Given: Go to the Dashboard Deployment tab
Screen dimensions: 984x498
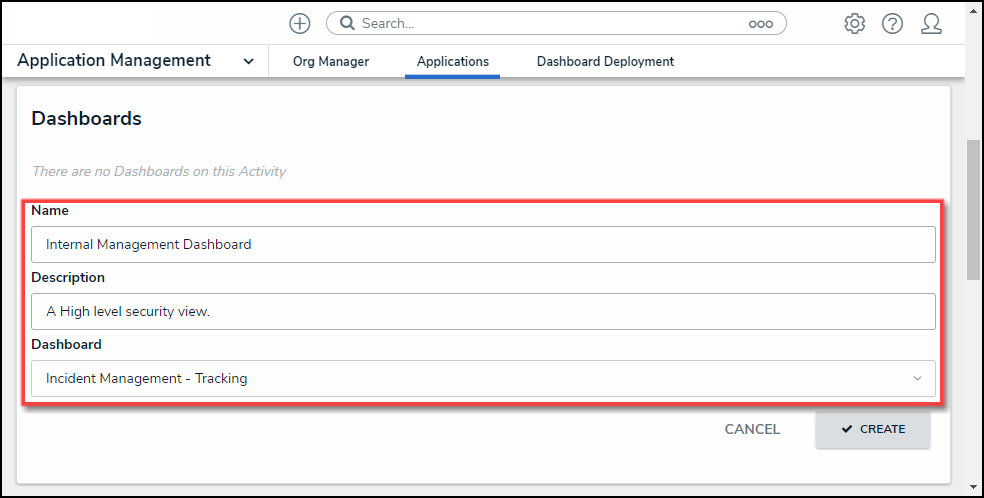Looking at the screenshot, I should (x=605, y=62).
